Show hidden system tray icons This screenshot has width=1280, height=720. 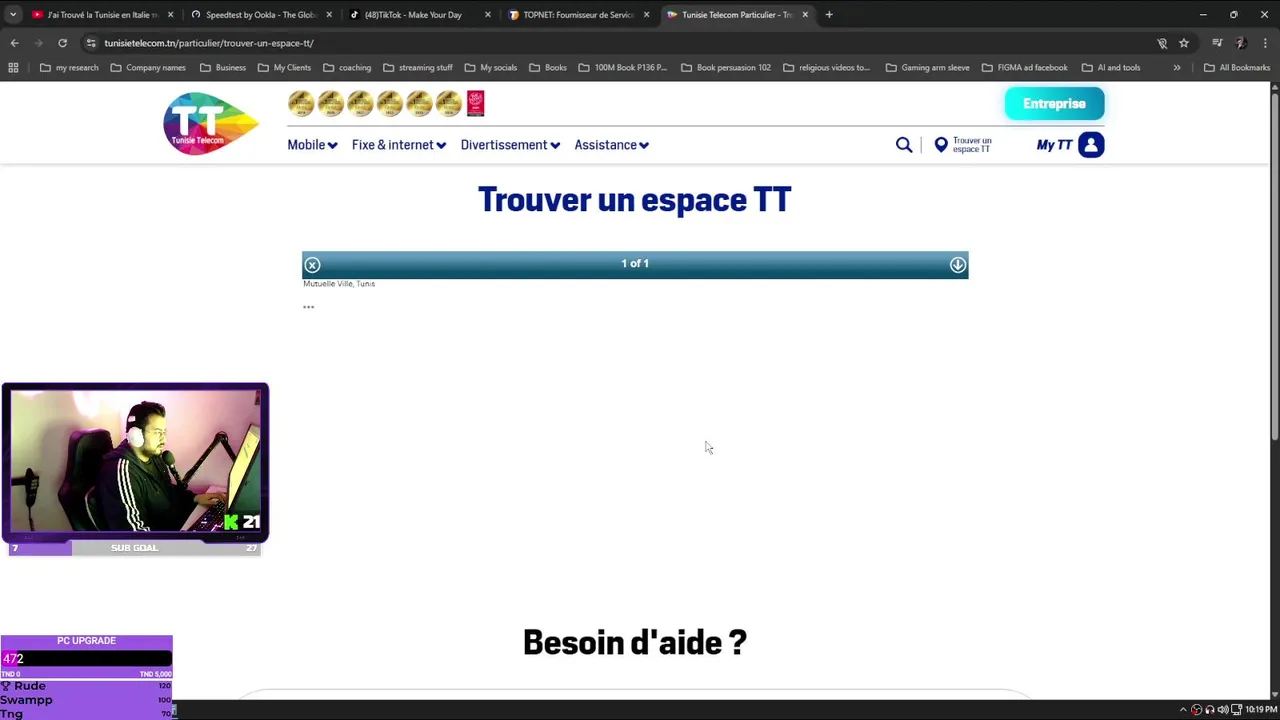coord(1183,710)
